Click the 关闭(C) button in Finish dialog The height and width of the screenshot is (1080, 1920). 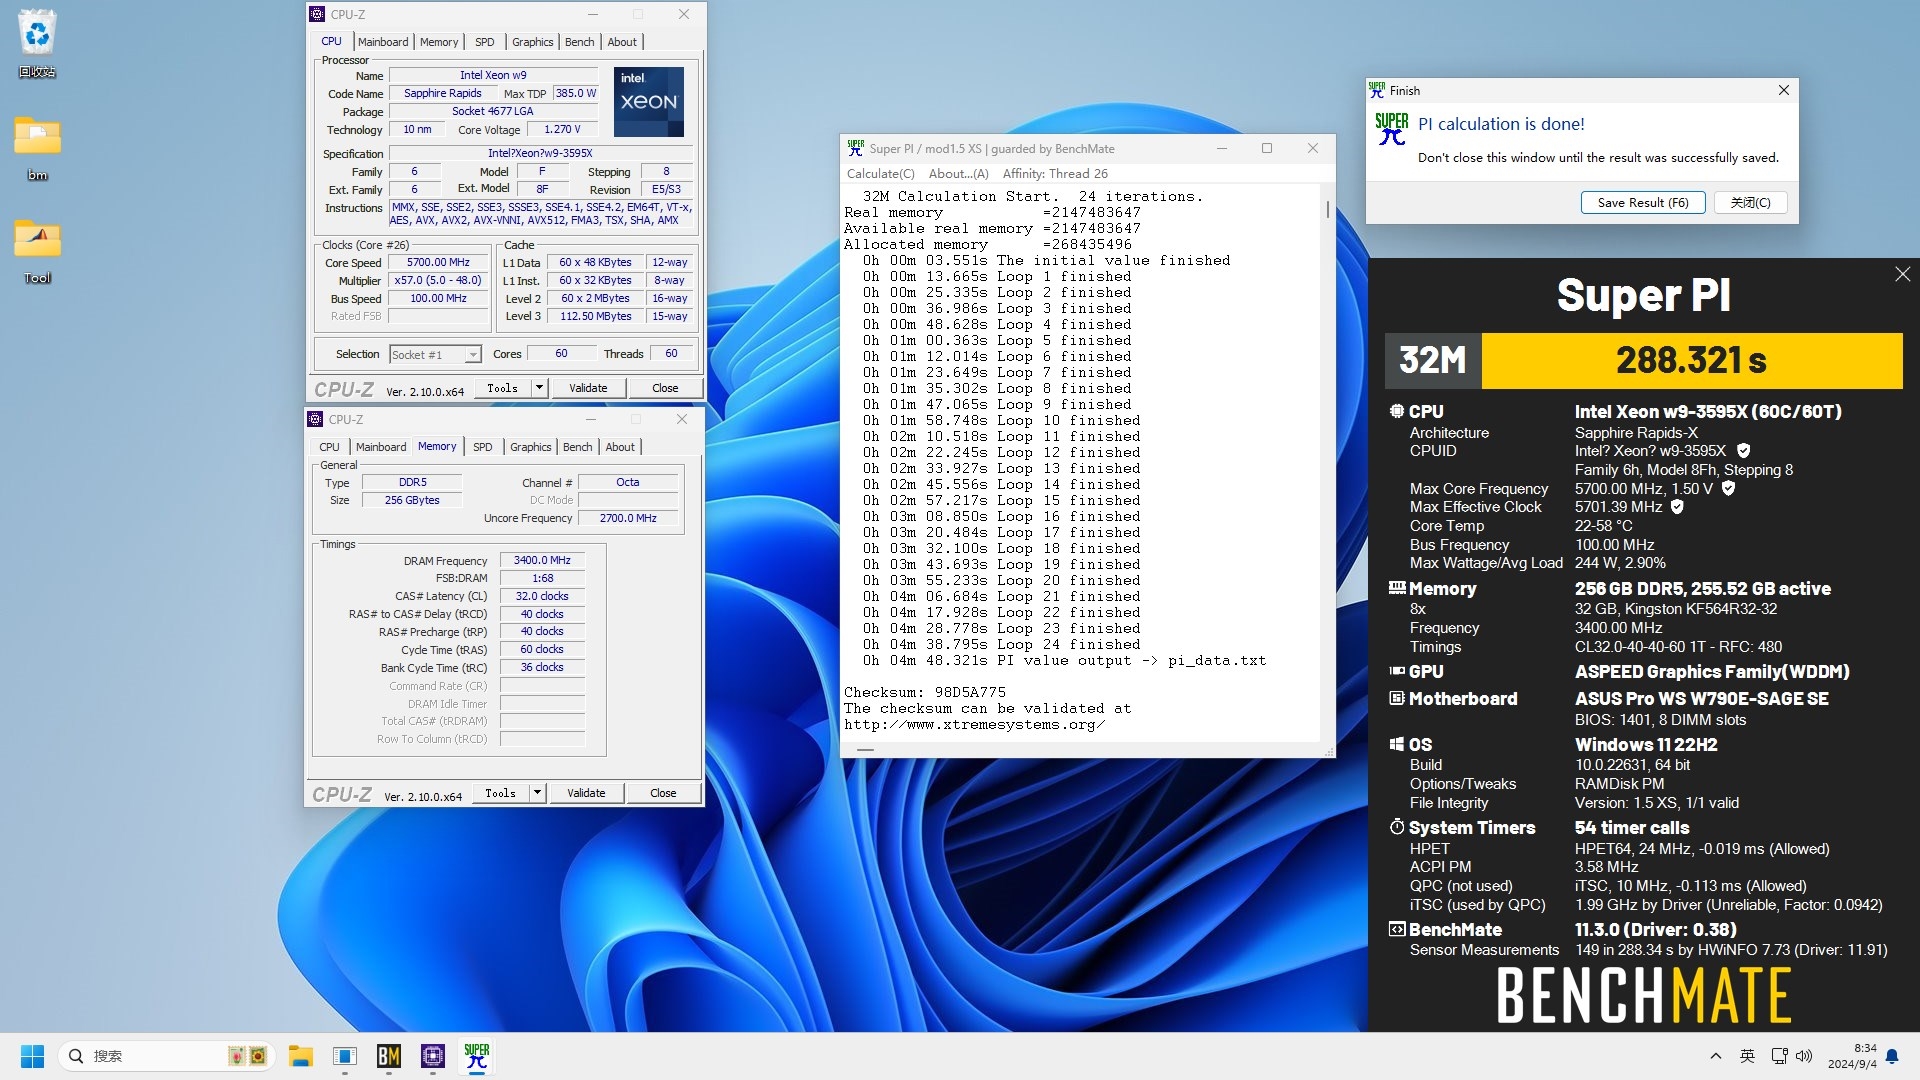coord(1750,202)
